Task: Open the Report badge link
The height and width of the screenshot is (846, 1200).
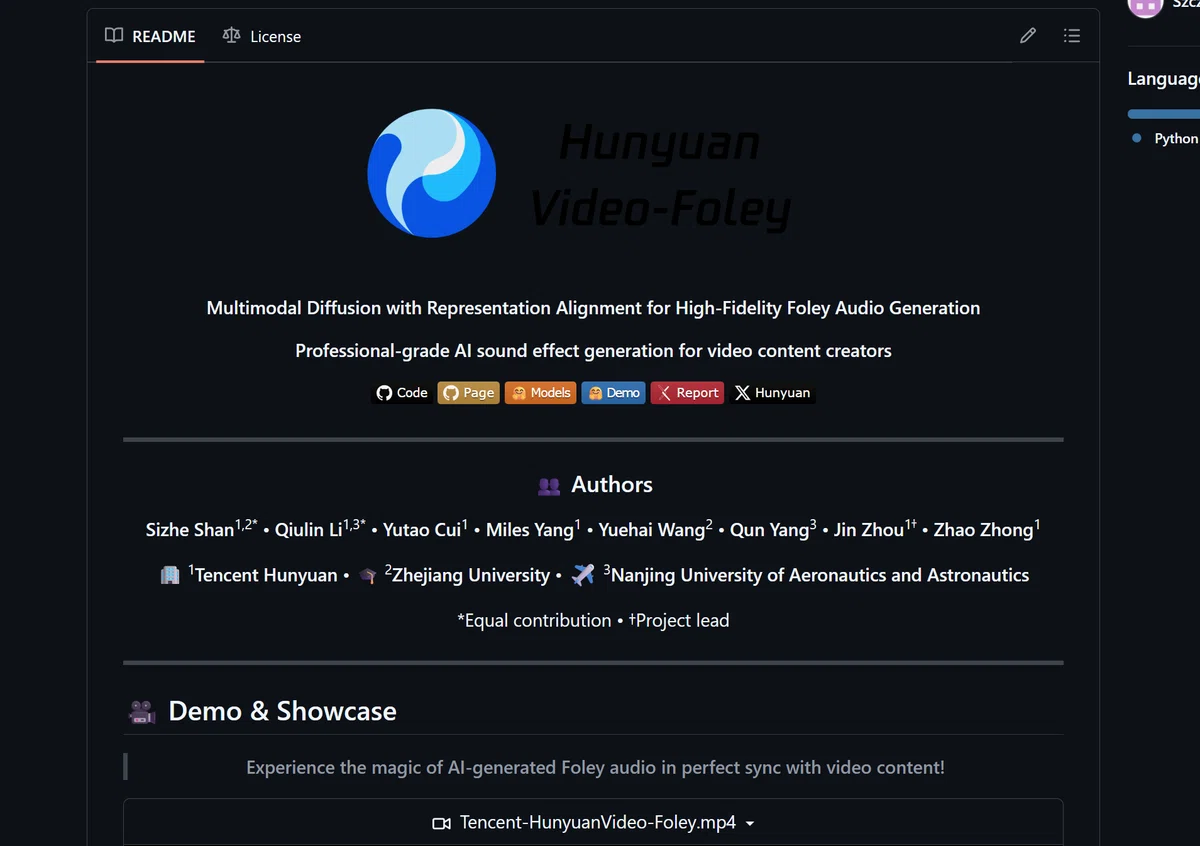Action: click(x=687, y=393)
